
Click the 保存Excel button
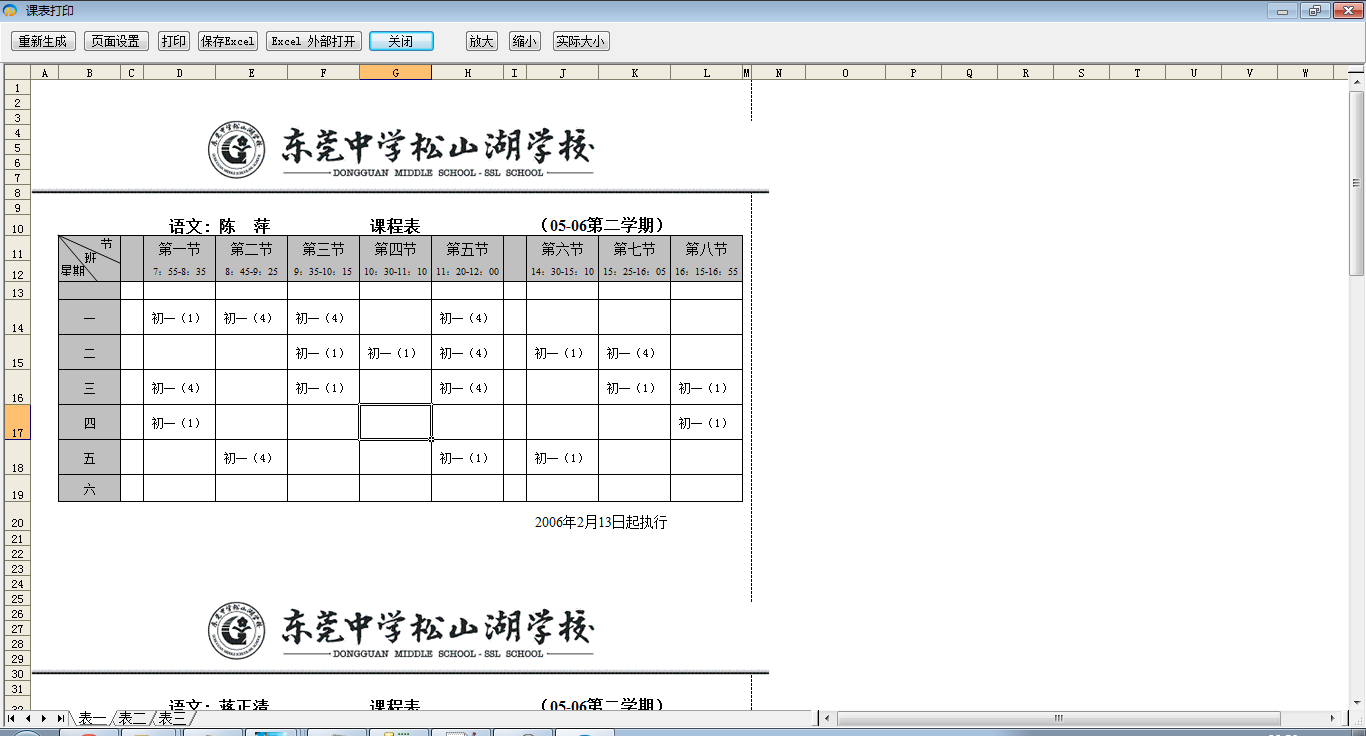coord(228,41)
